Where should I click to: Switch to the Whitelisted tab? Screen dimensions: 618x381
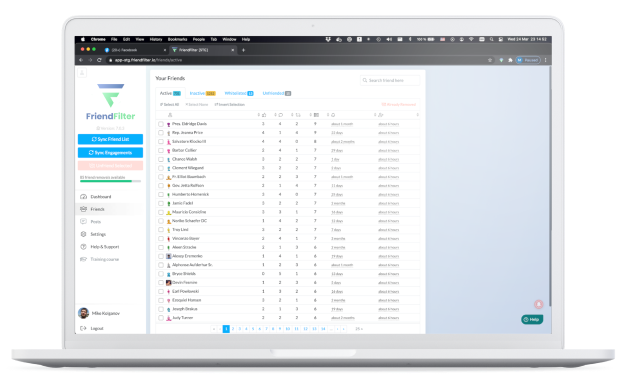239,93
